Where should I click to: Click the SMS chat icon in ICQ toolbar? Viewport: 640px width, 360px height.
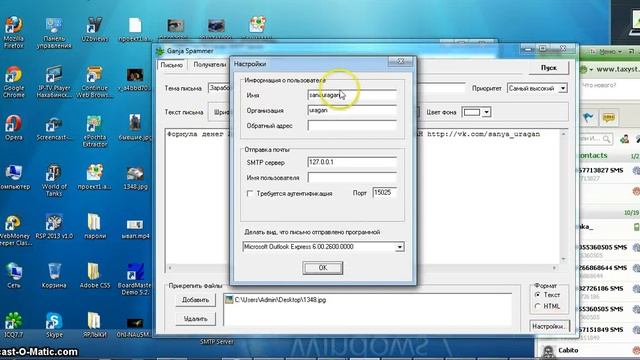609,118
